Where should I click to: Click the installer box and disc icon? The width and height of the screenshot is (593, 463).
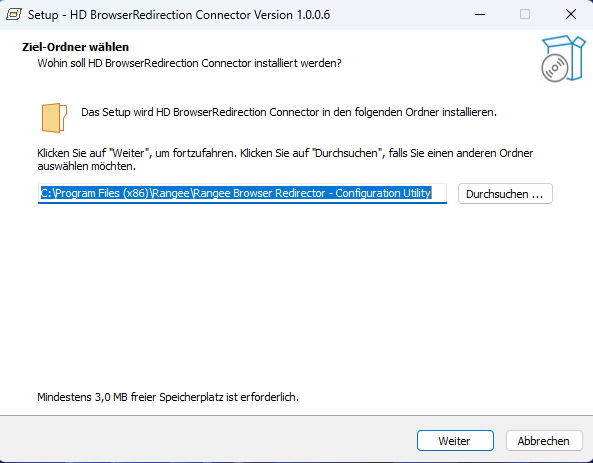(x=563, y=58)
